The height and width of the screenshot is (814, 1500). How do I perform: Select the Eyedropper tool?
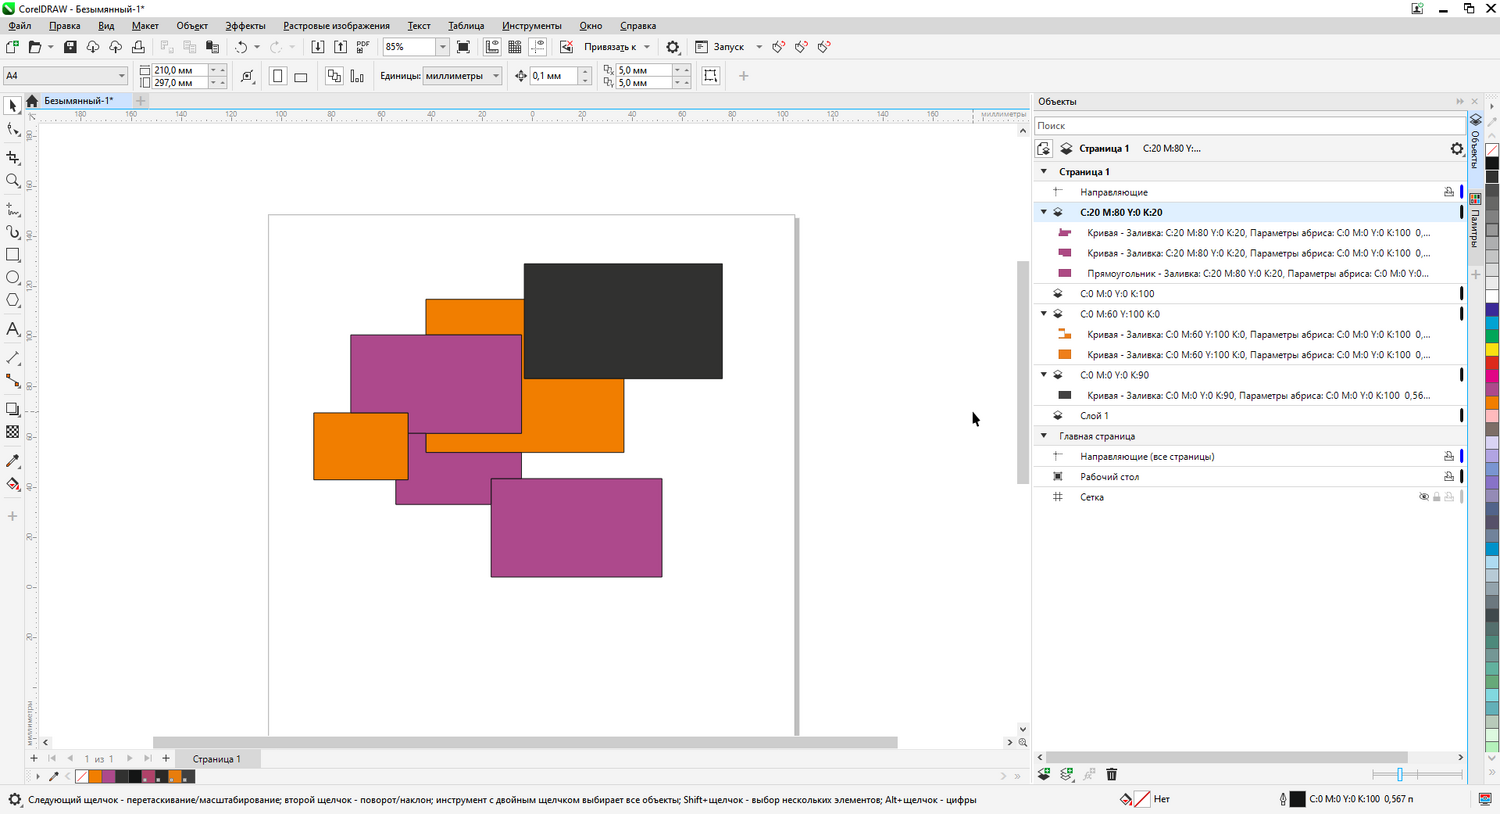click(x=13, y=461)
